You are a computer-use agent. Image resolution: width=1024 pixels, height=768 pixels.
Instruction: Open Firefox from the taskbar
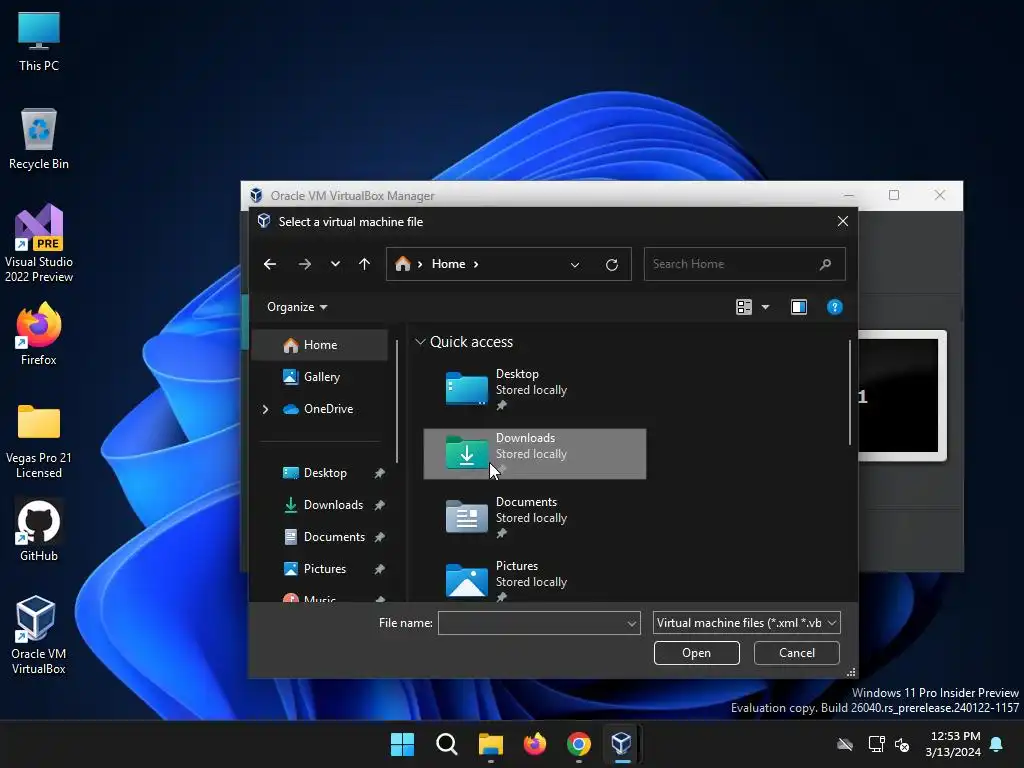[x=535, y=744]
